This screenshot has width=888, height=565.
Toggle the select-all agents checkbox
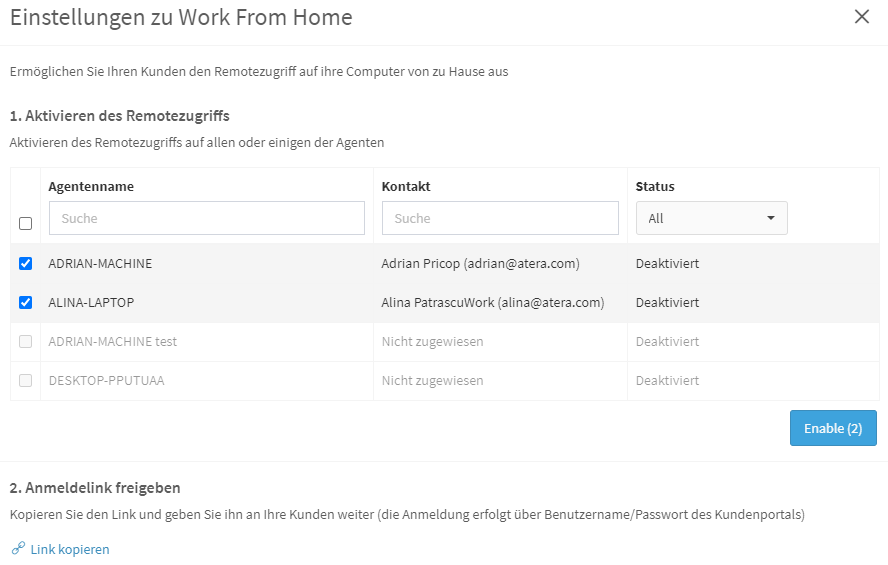(25, 224)
